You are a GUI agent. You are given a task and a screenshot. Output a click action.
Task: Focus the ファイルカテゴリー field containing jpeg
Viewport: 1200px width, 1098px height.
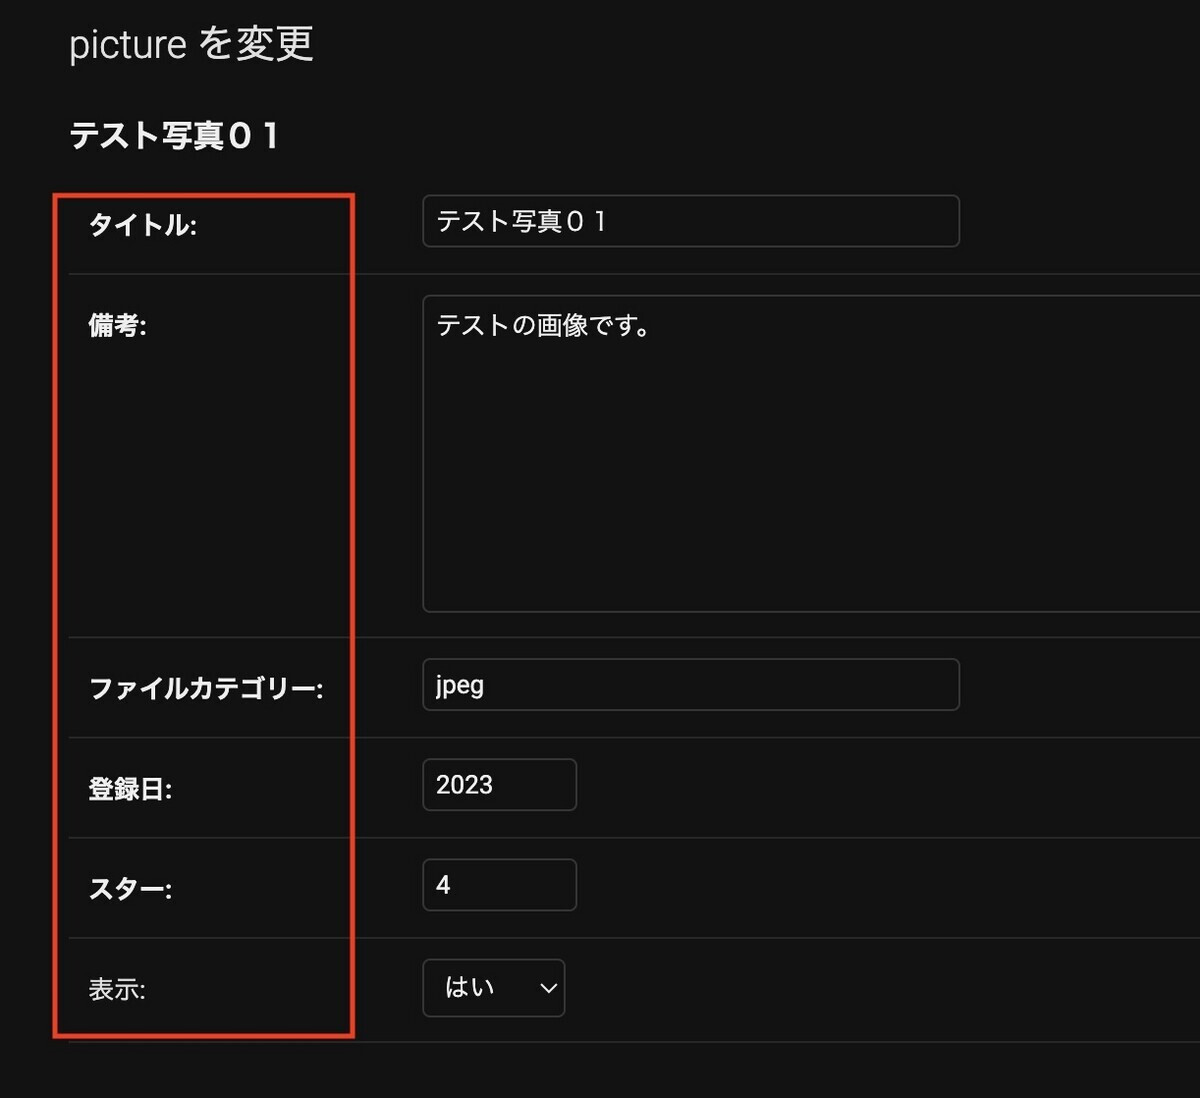[x=691, y=685]
